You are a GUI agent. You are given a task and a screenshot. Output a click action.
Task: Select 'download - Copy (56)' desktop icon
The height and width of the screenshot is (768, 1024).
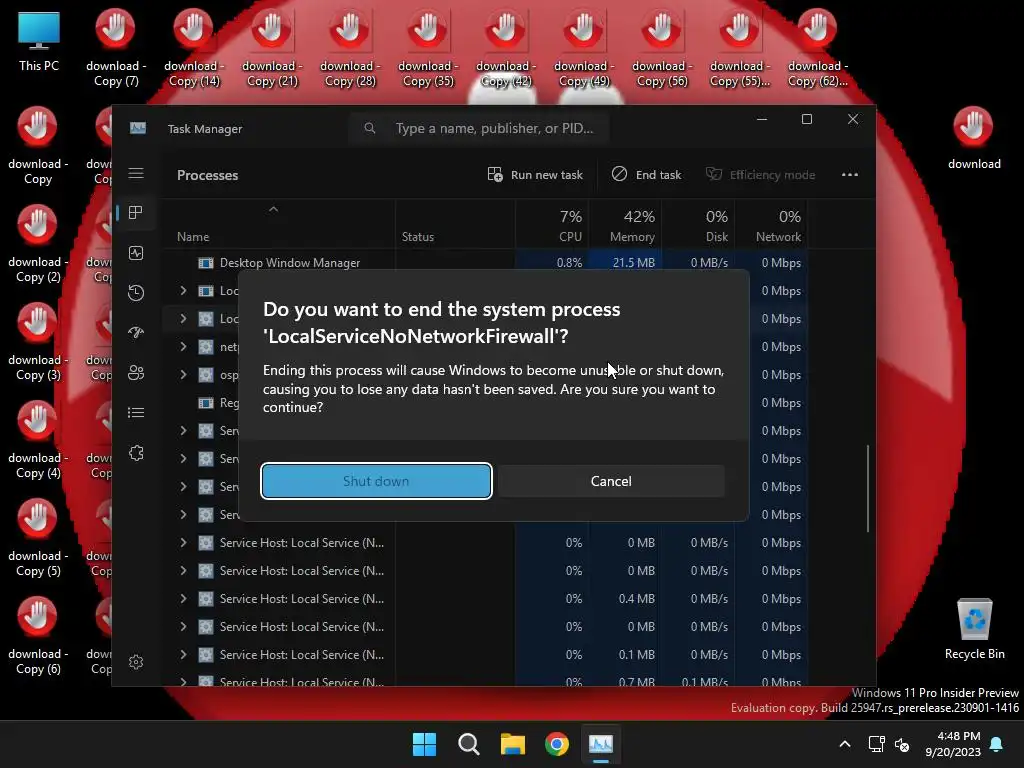pos(662,47)
